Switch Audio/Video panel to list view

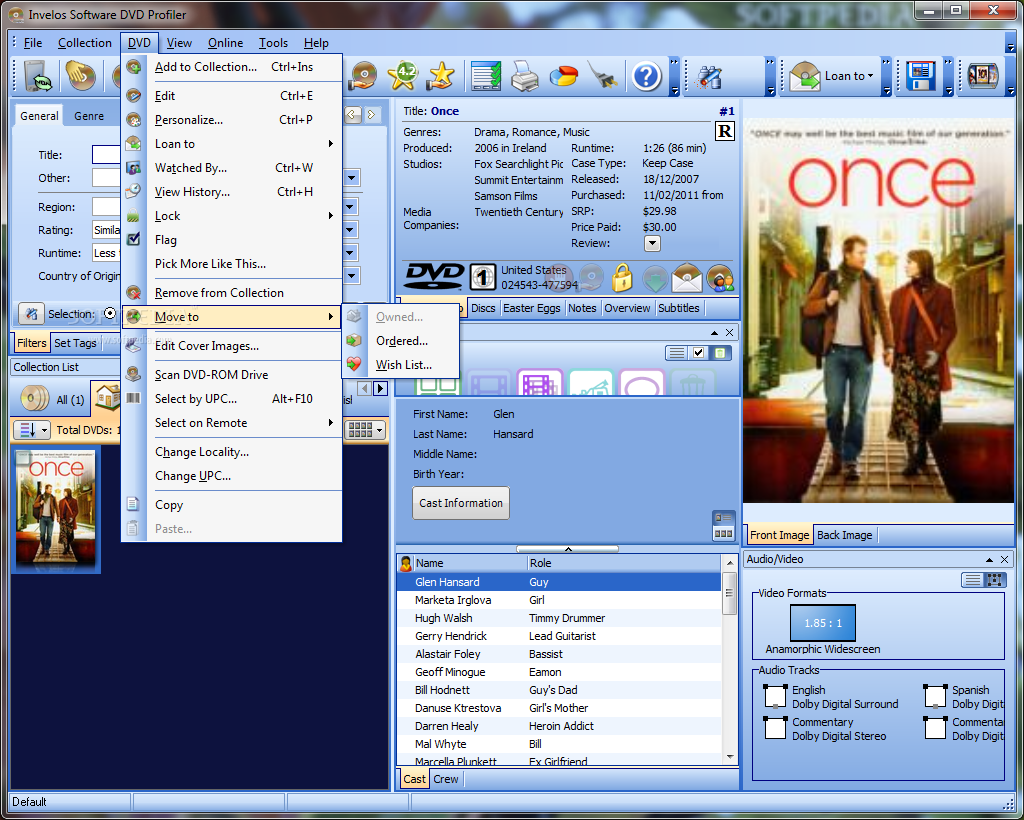(972, 580)
